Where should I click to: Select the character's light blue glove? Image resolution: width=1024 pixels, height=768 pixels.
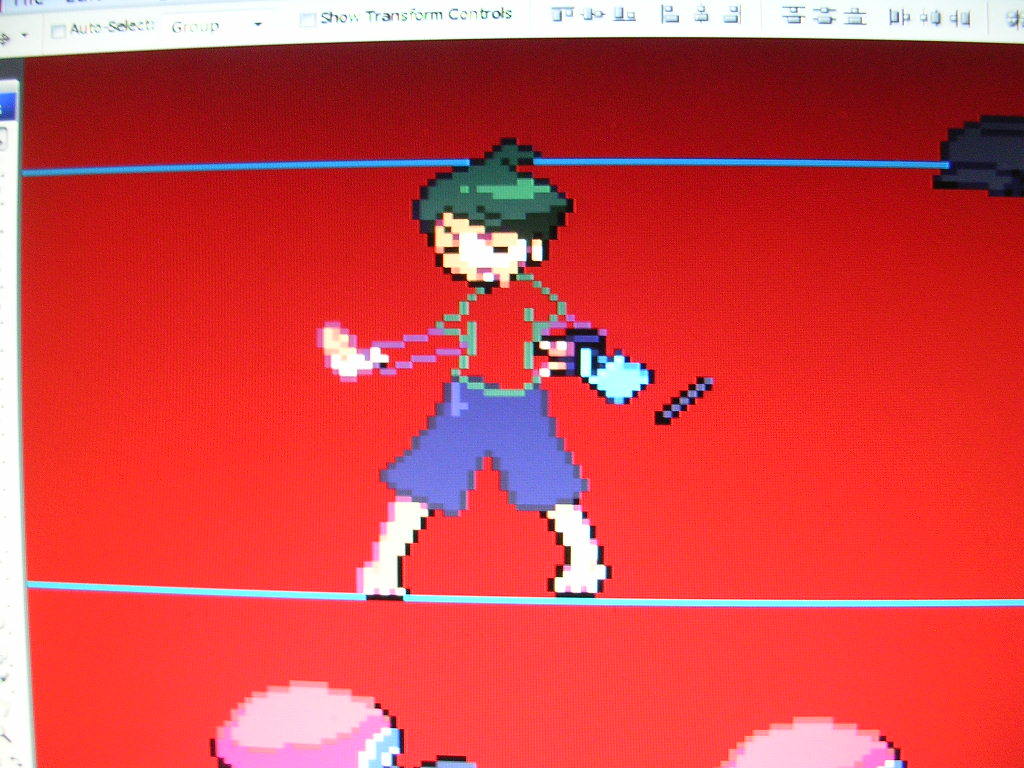(x=618, y=377)
